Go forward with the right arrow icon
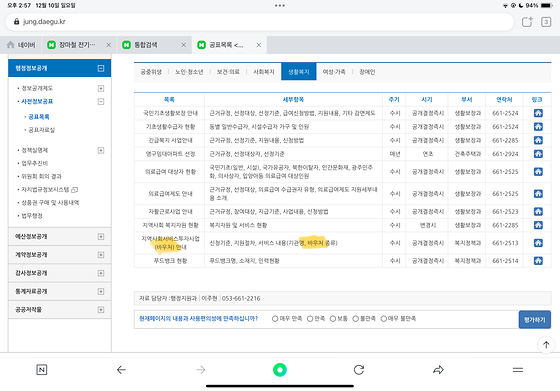This screenshot has height=391, width=560. pyautogui.click(x=201, y=370)
